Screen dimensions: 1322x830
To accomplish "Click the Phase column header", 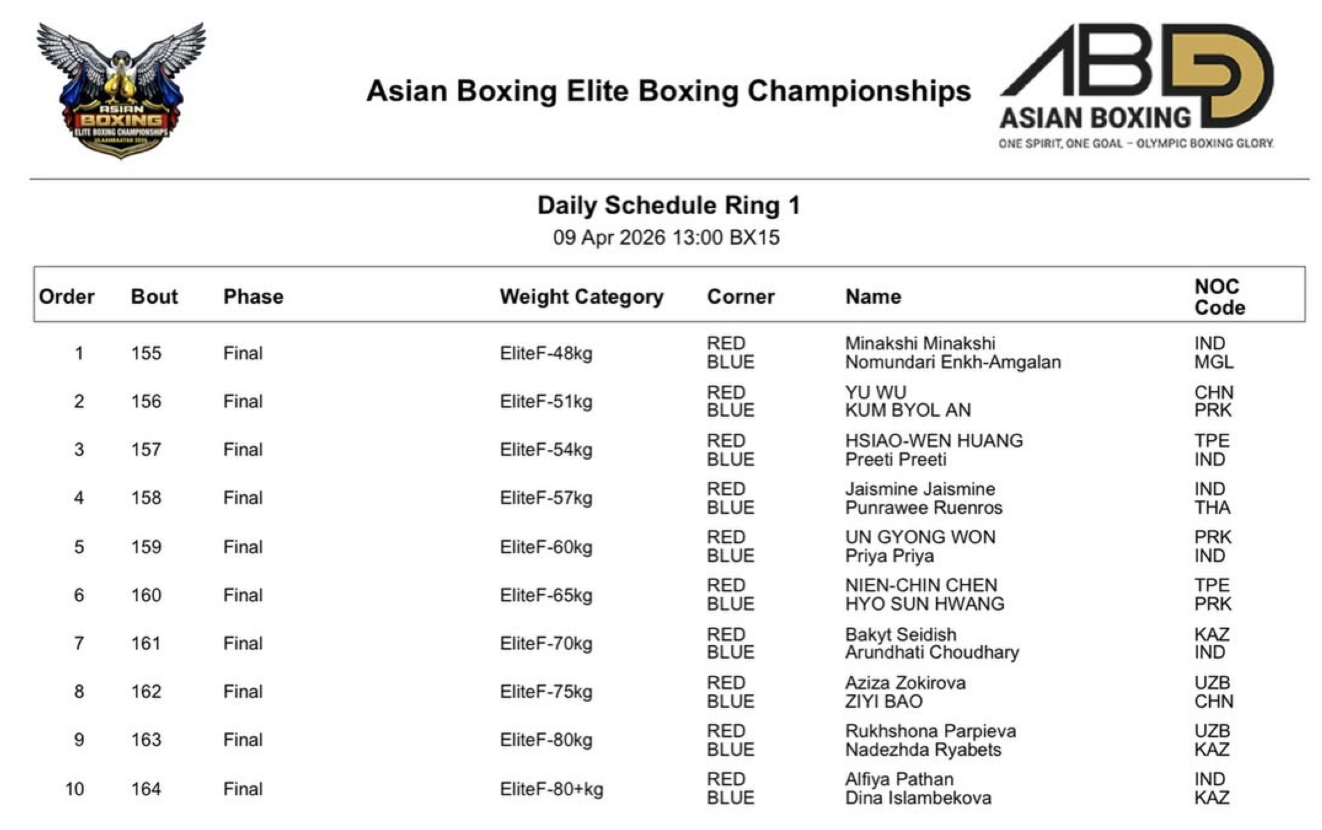I will (253, 297).
